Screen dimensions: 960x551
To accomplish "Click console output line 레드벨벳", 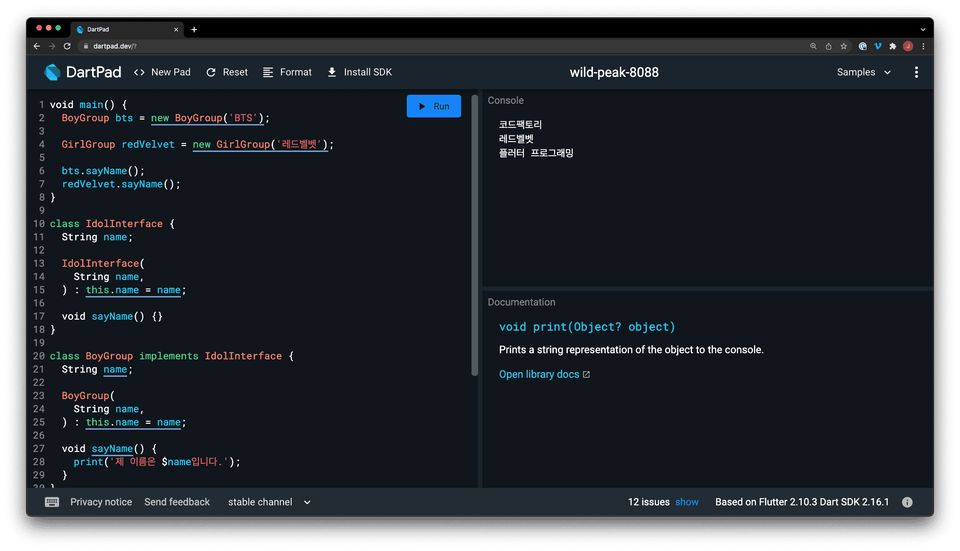I will 516,139.
